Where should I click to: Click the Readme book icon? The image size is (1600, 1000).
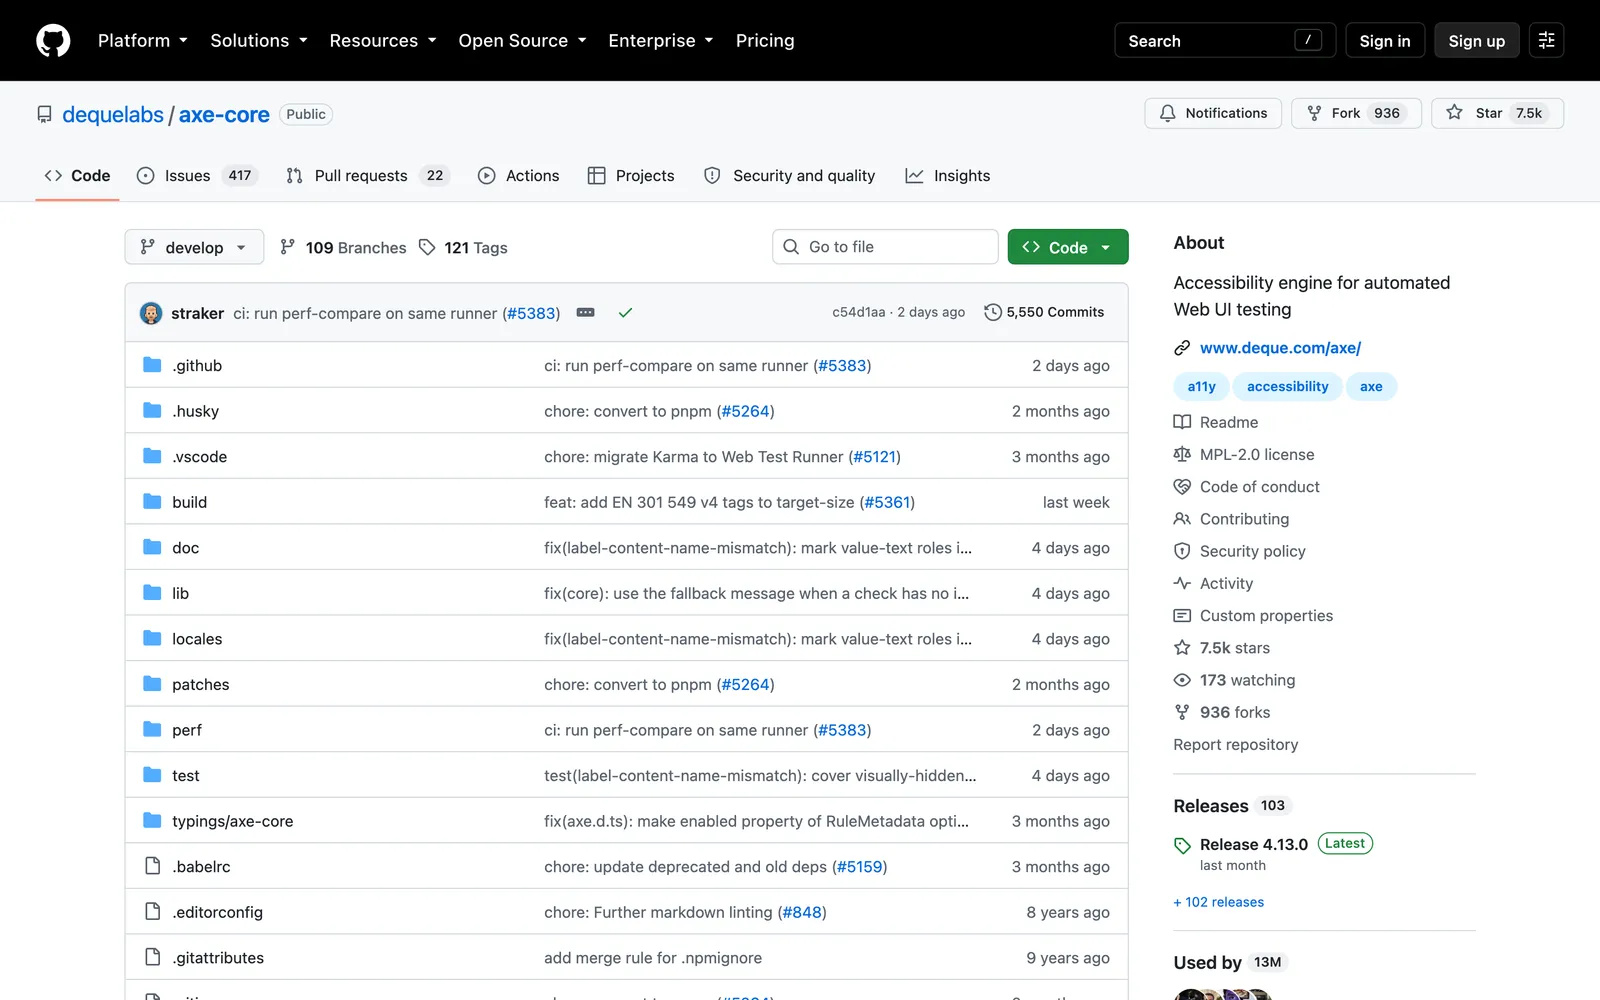coord(1182,422)
